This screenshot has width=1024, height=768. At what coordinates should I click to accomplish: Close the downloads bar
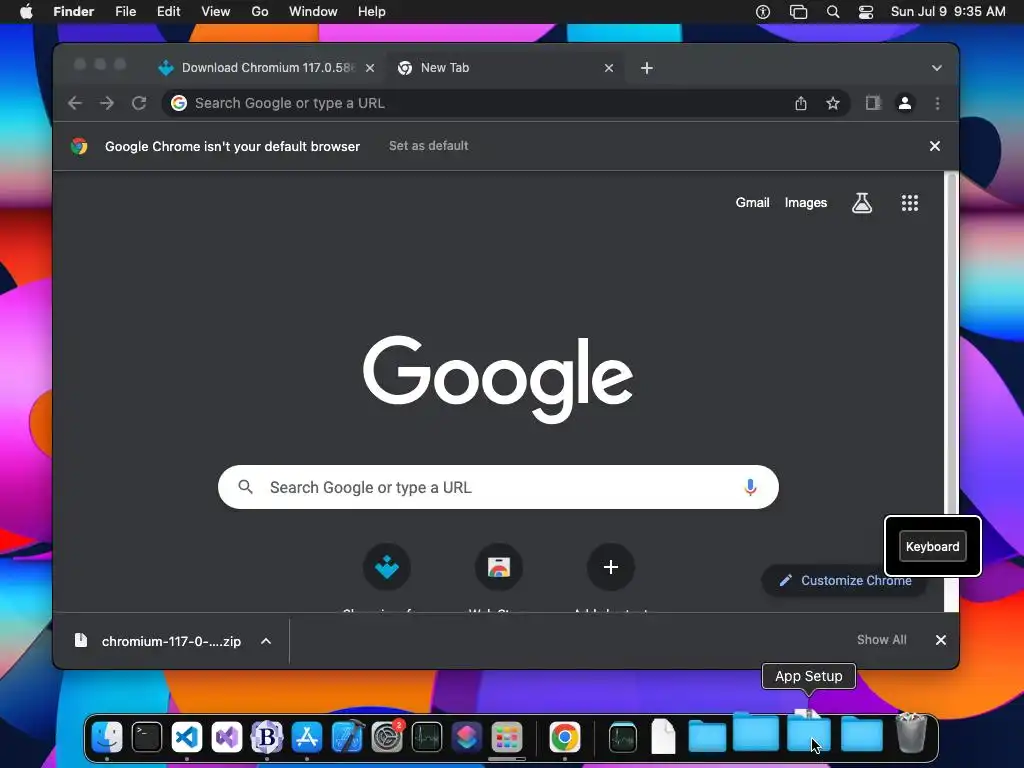[x=940, y=640]
